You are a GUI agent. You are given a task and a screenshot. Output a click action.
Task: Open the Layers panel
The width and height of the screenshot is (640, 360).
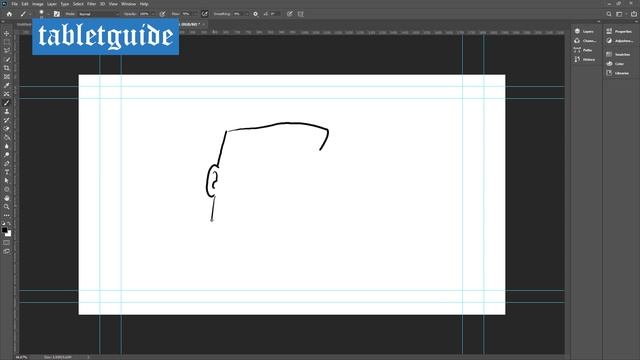click(584, 31)
